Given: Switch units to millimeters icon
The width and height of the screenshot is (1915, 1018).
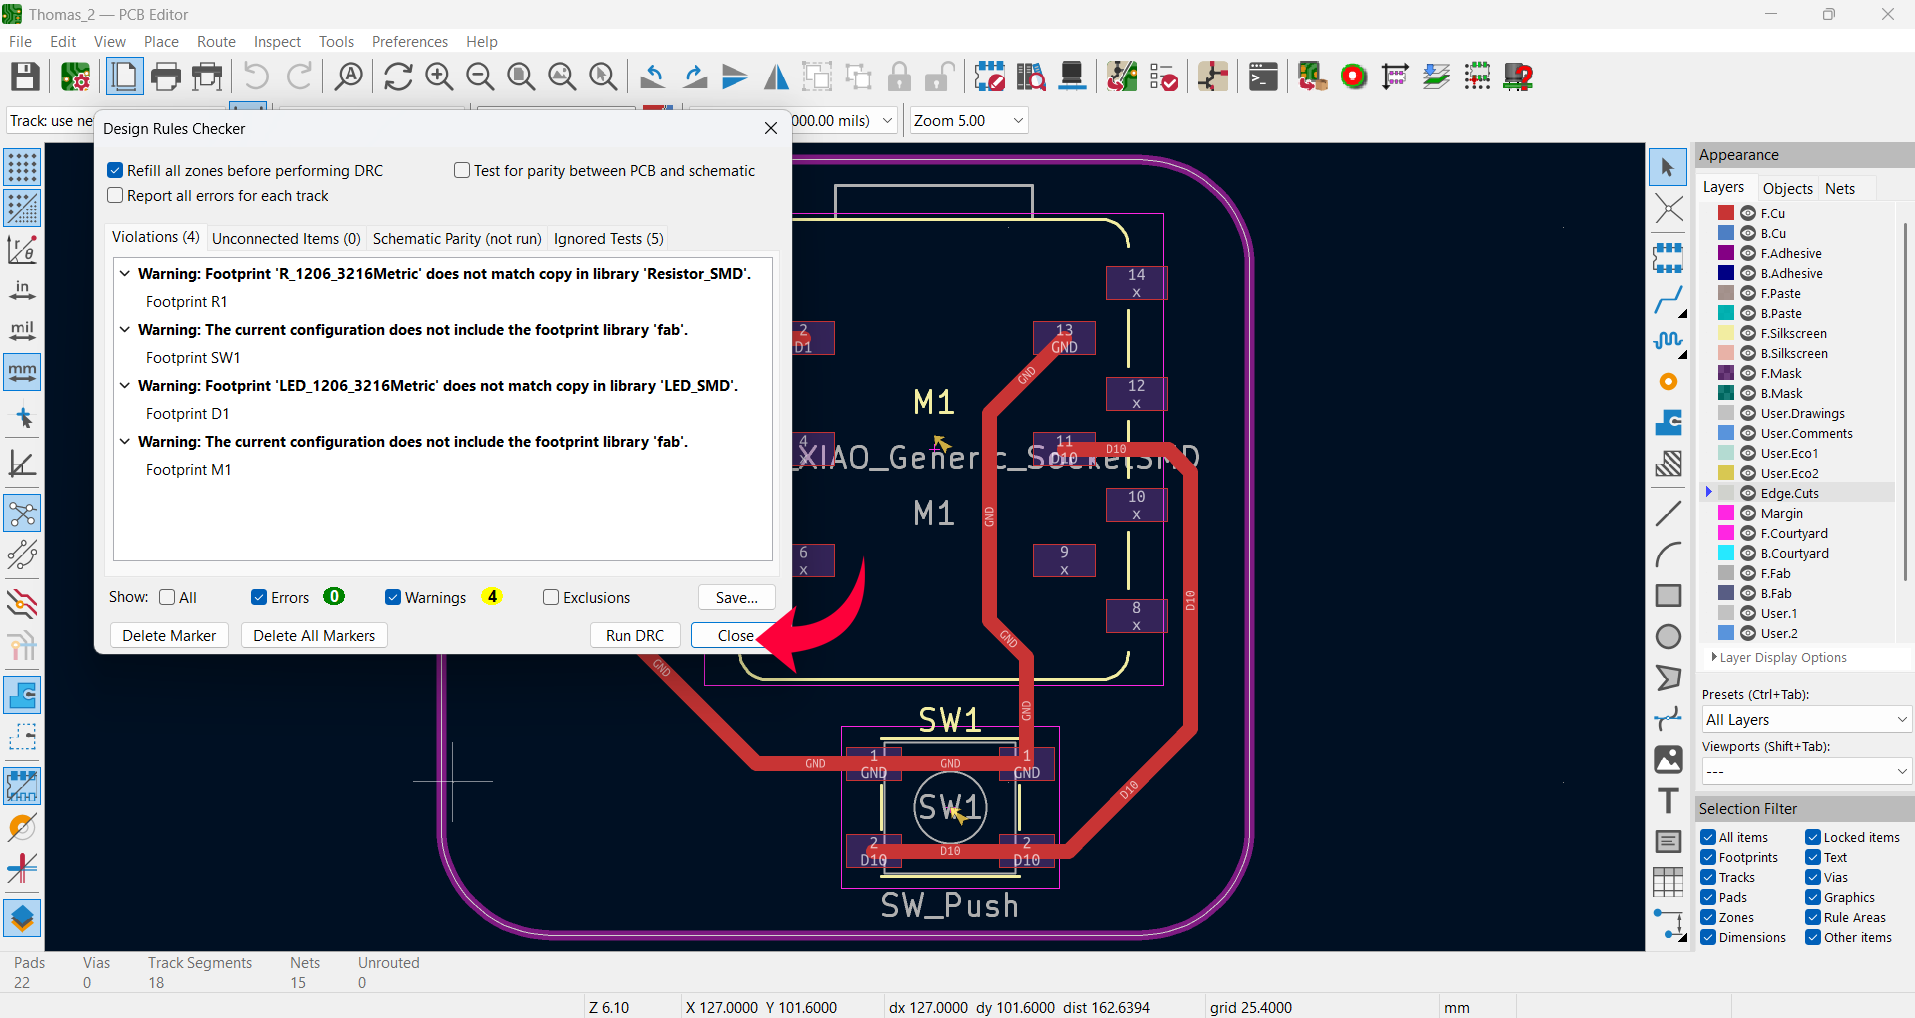Looking at the screenshot, I should click(22, 373).
